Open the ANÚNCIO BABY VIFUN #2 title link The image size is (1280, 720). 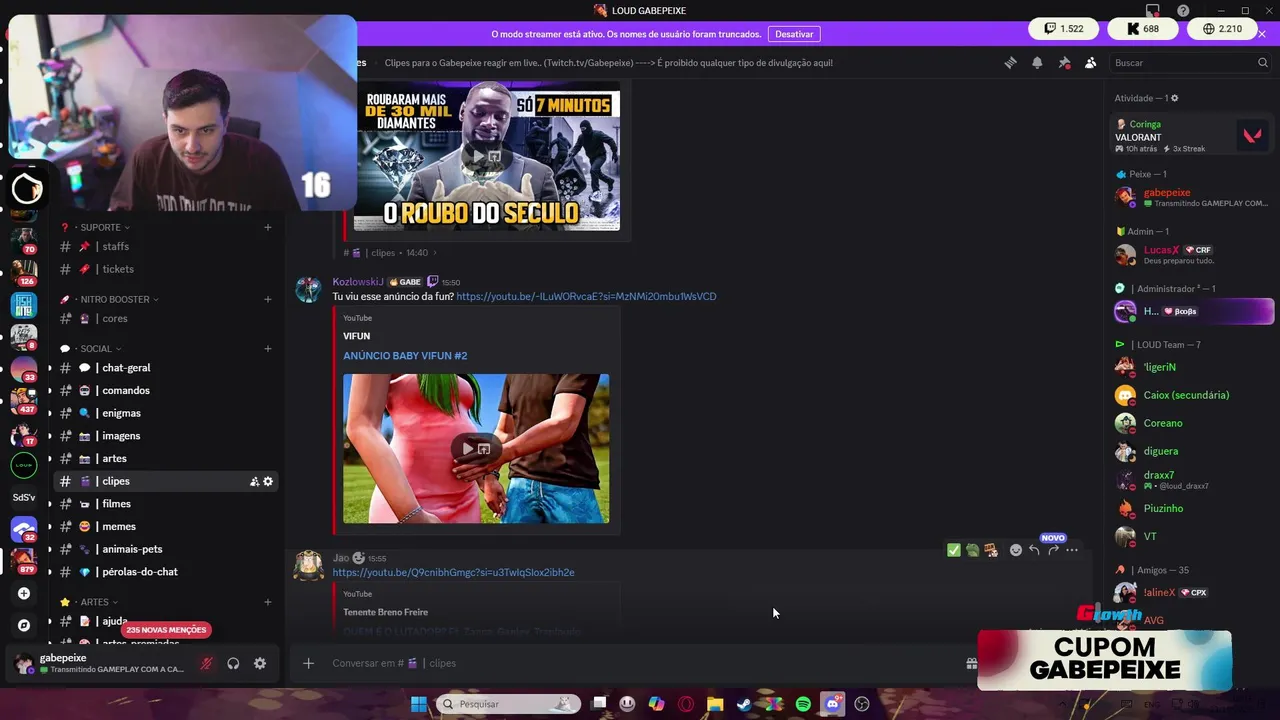click(405, 356)
